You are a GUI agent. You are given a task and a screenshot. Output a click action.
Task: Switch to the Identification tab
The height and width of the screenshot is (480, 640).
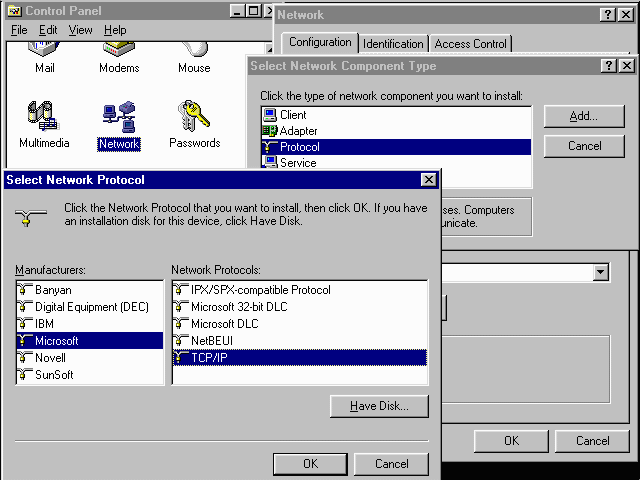(393, 44)
